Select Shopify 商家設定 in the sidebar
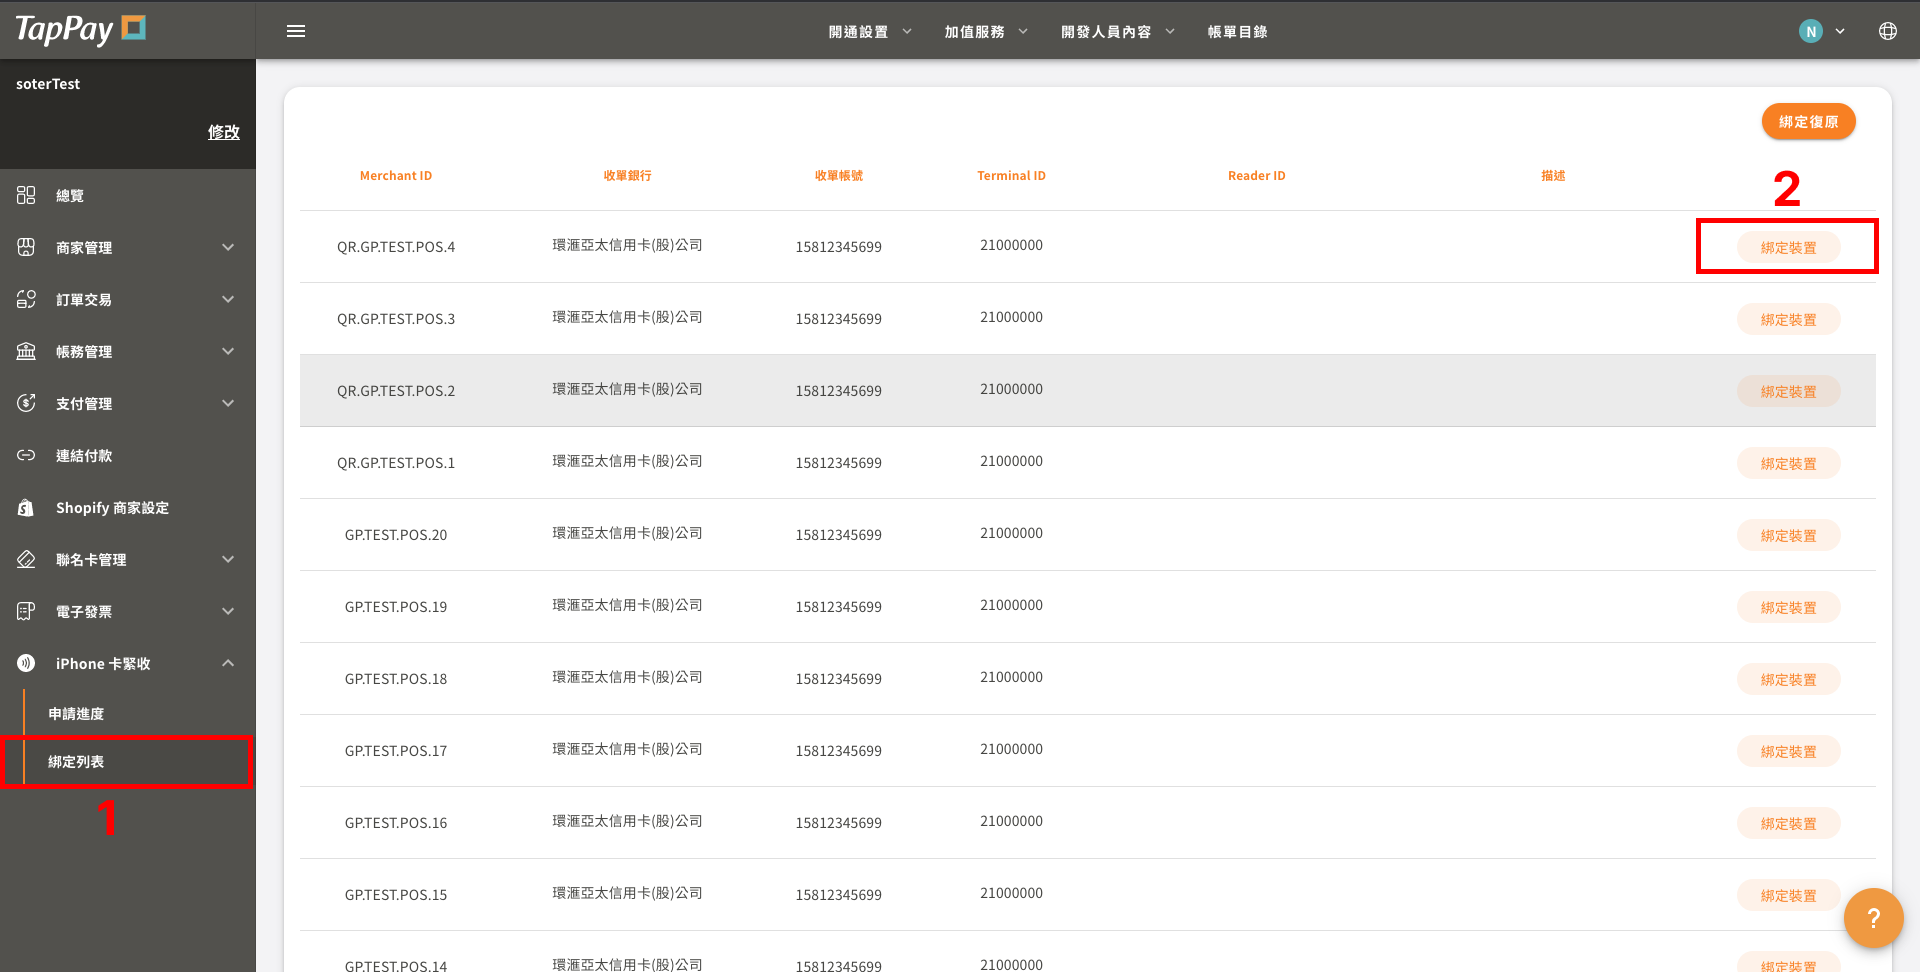Screen dimensions: 1920x972 (128, 507)
